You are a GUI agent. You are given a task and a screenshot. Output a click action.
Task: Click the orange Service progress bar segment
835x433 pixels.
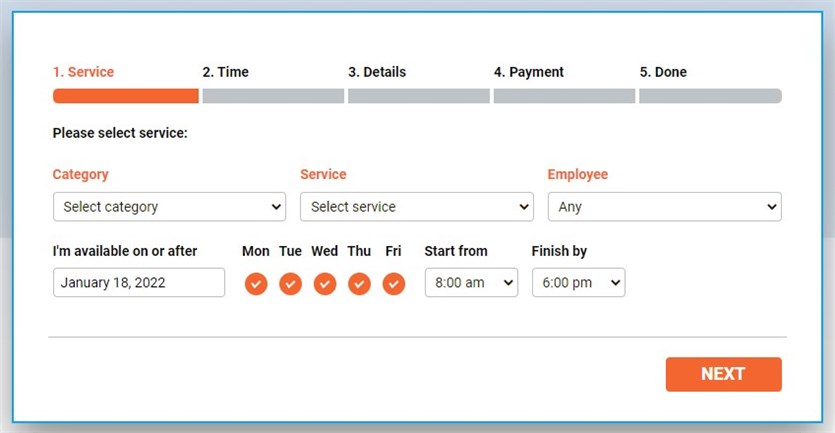coord(125,96)
